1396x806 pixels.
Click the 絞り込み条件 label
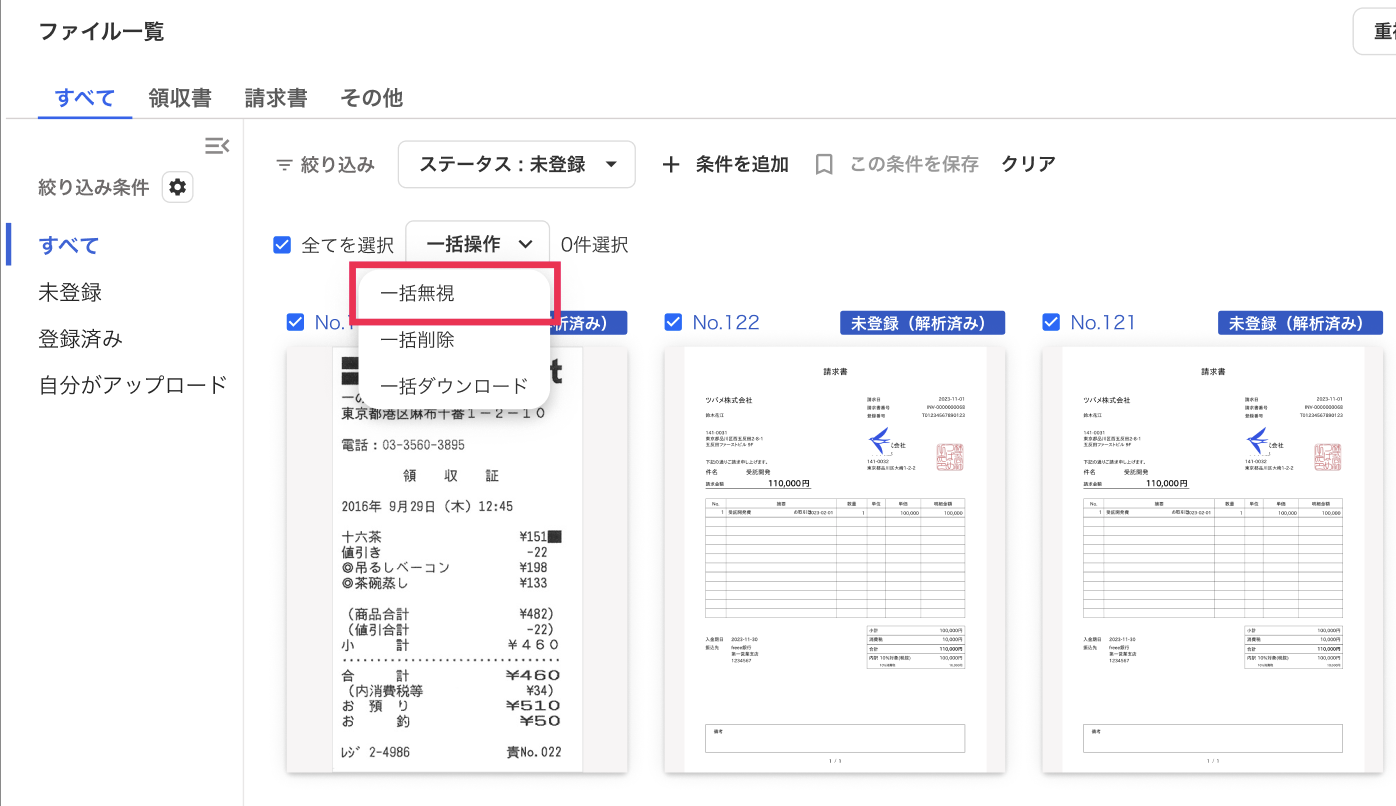point(94,187)
